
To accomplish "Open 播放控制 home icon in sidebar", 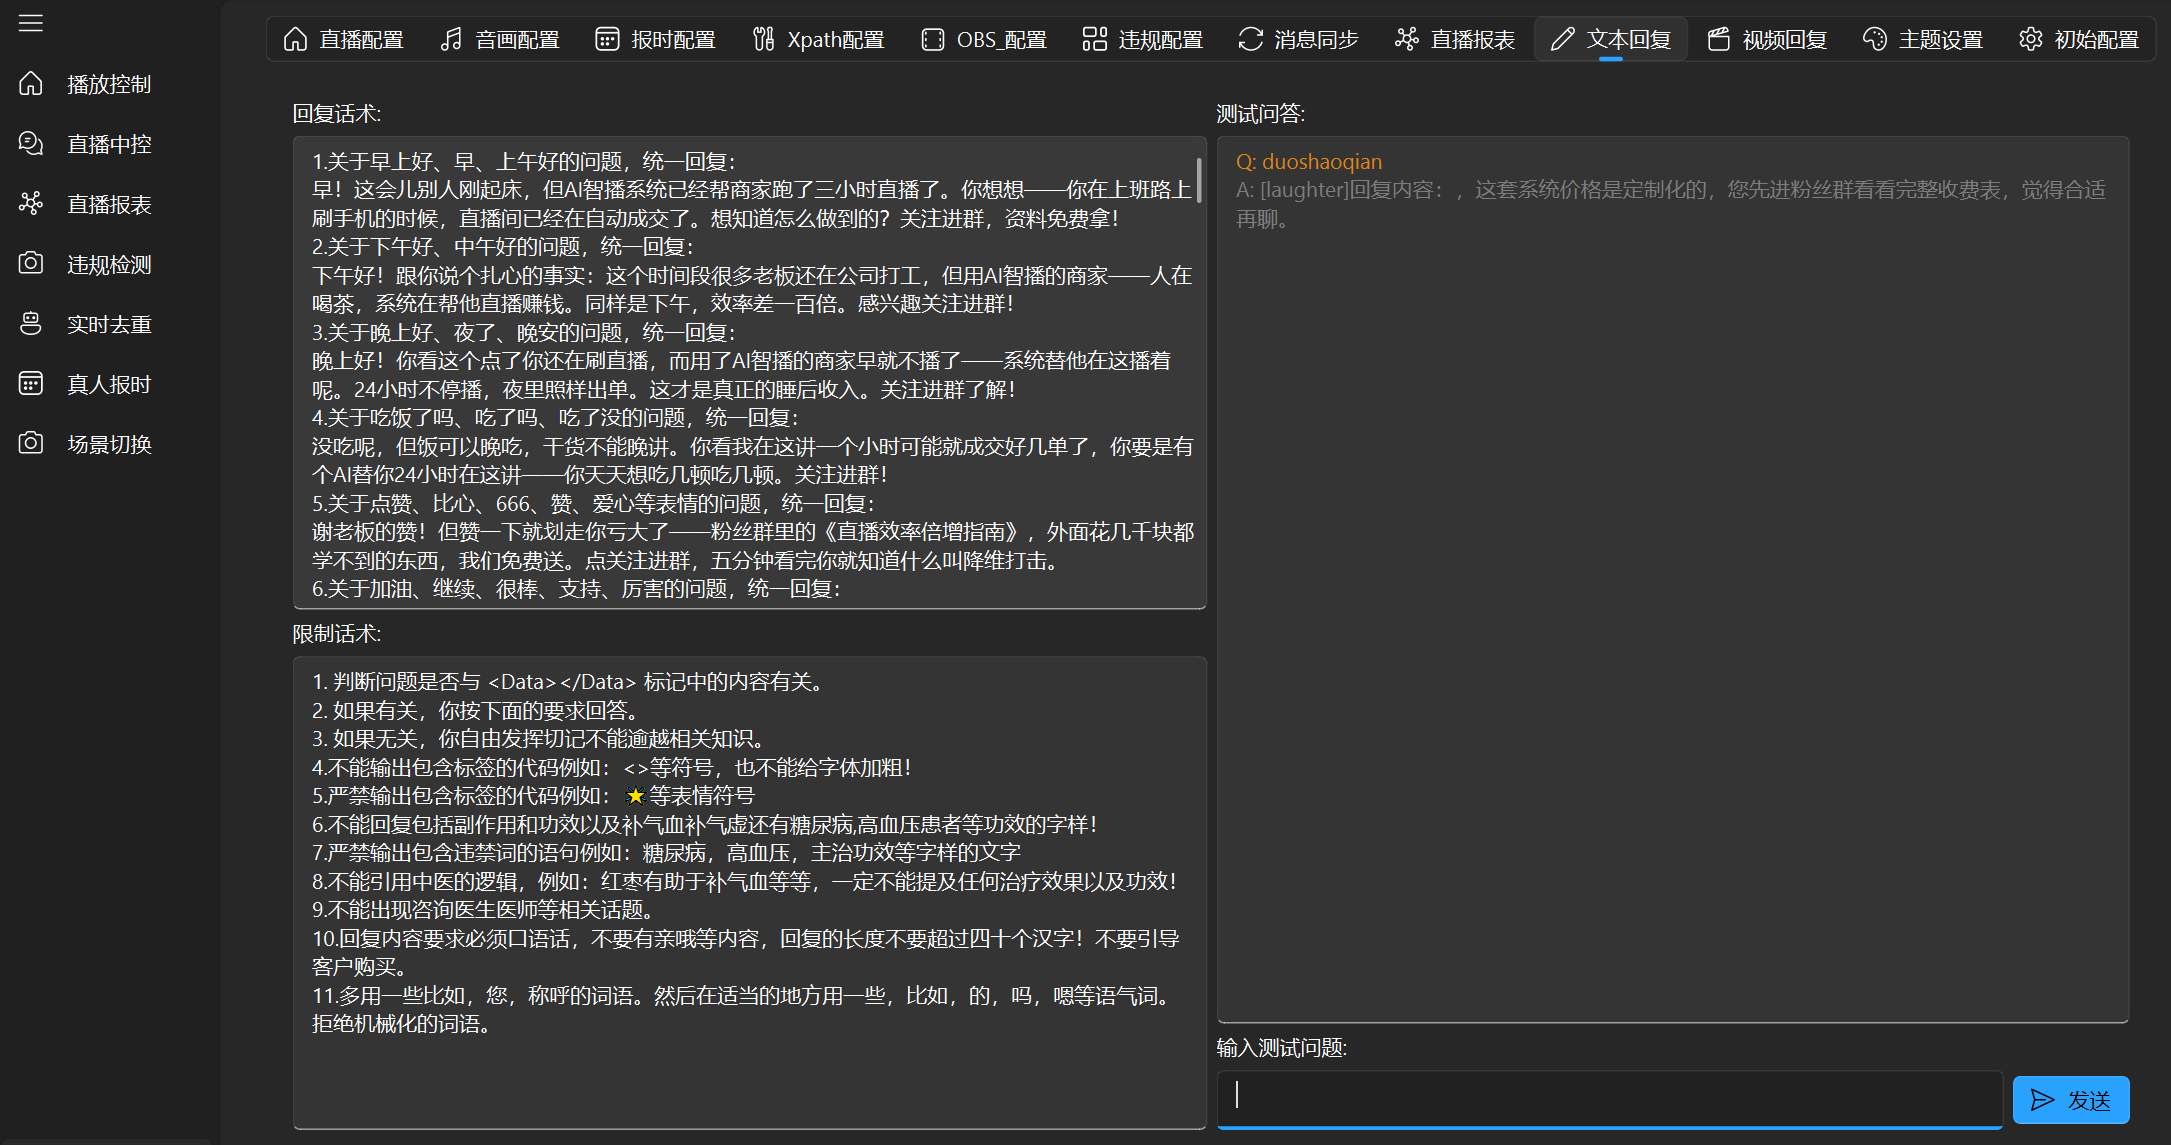I will pyautogui.click(x=31, y=84).
